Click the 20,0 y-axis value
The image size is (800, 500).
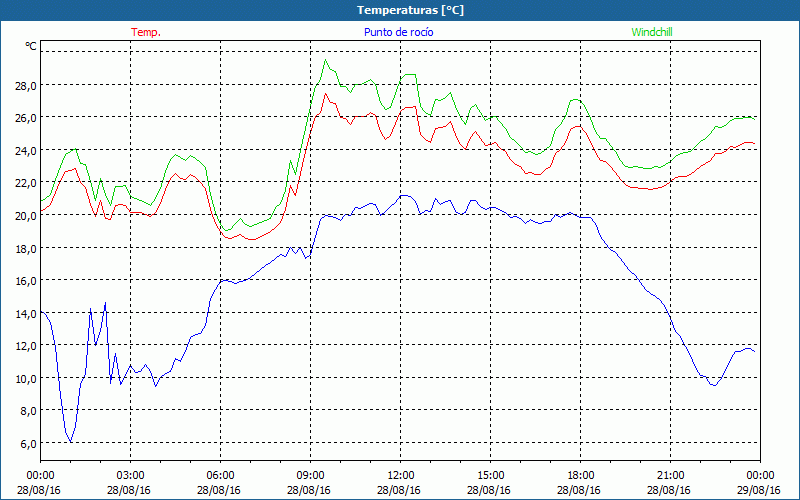tap(25, 215)
